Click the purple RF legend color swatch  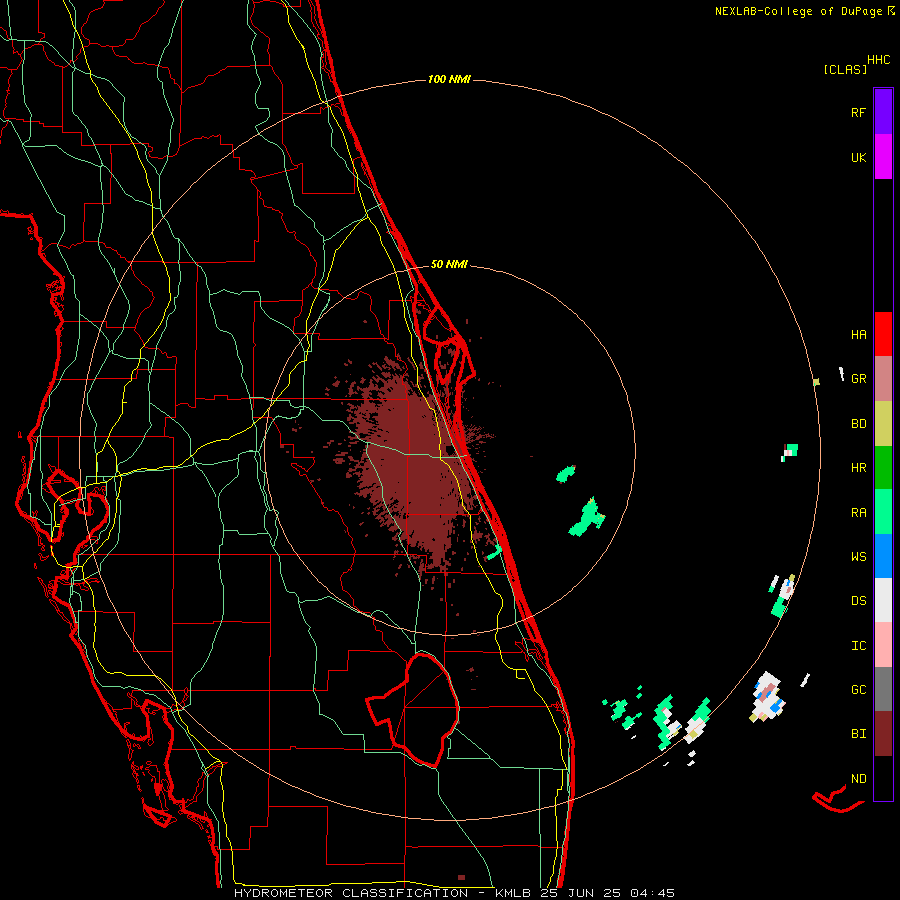pyautogui.click(x=883, y=112)
